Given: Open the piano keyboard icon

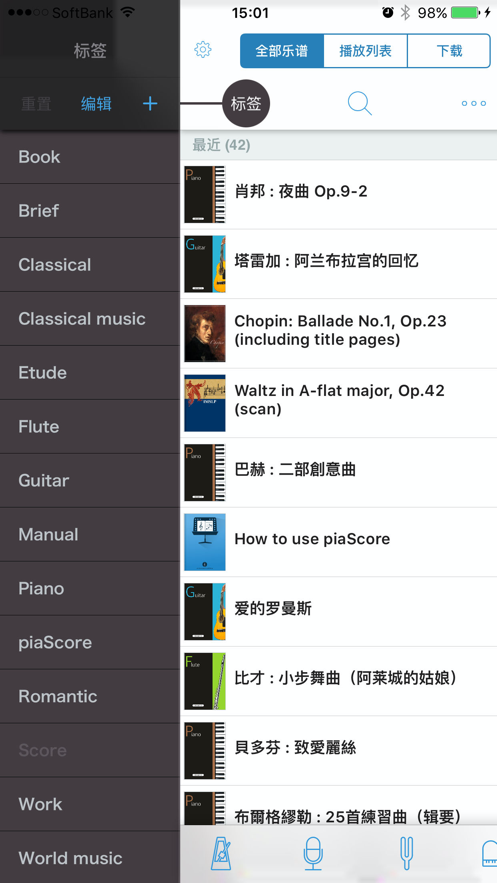Looking at the screenshot, I should pos(489,854).
